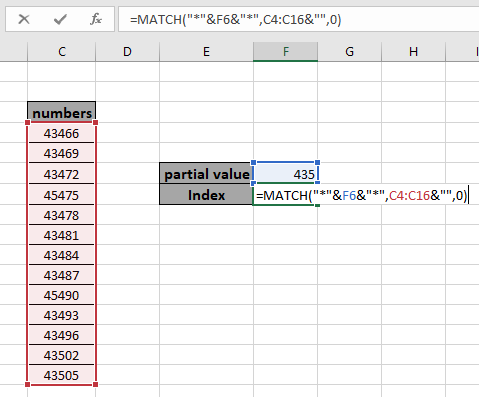Select the cell containing 43478
Image resolution: width=479 pixels, height=397 pixels.
pyautogui.click(x=62, y=215)
